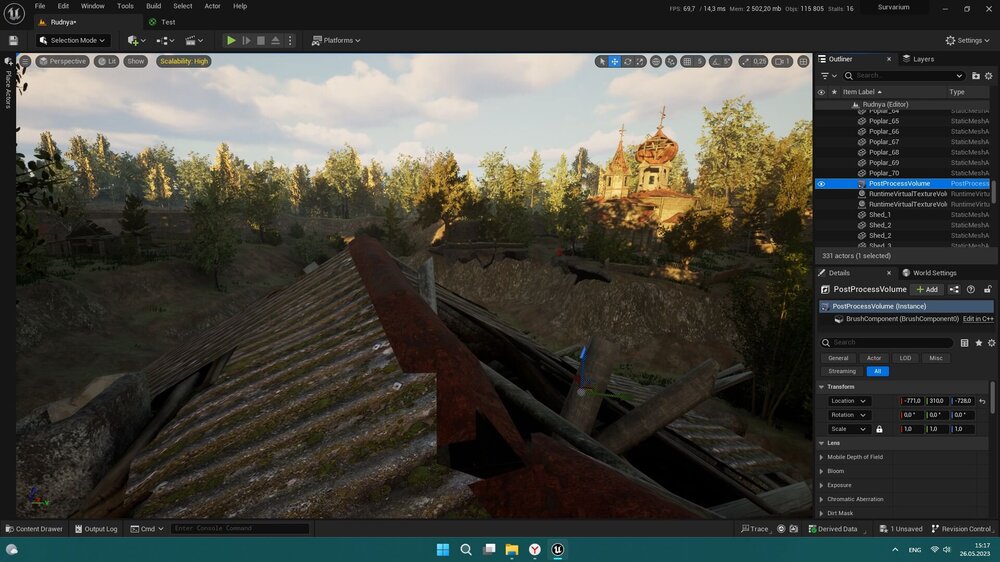This screenshot has height=562, width=1000.
Task: Toggle surface snapping icon
Action: click(671, 61)
